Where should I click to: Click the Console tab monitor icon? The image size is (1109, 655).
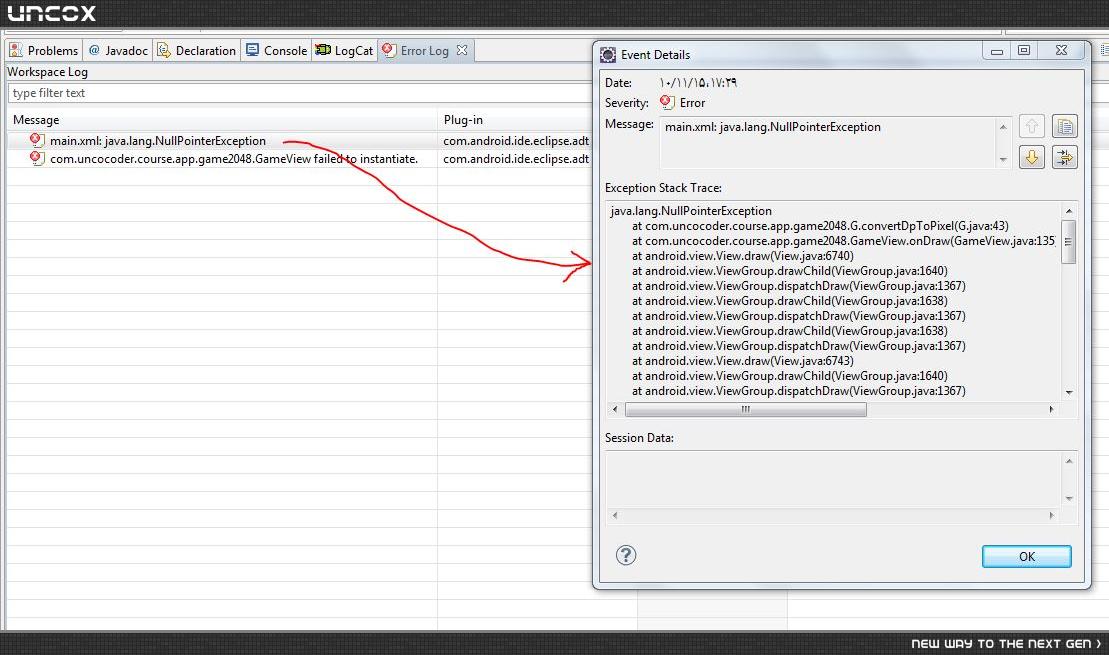tap(252, 50)
